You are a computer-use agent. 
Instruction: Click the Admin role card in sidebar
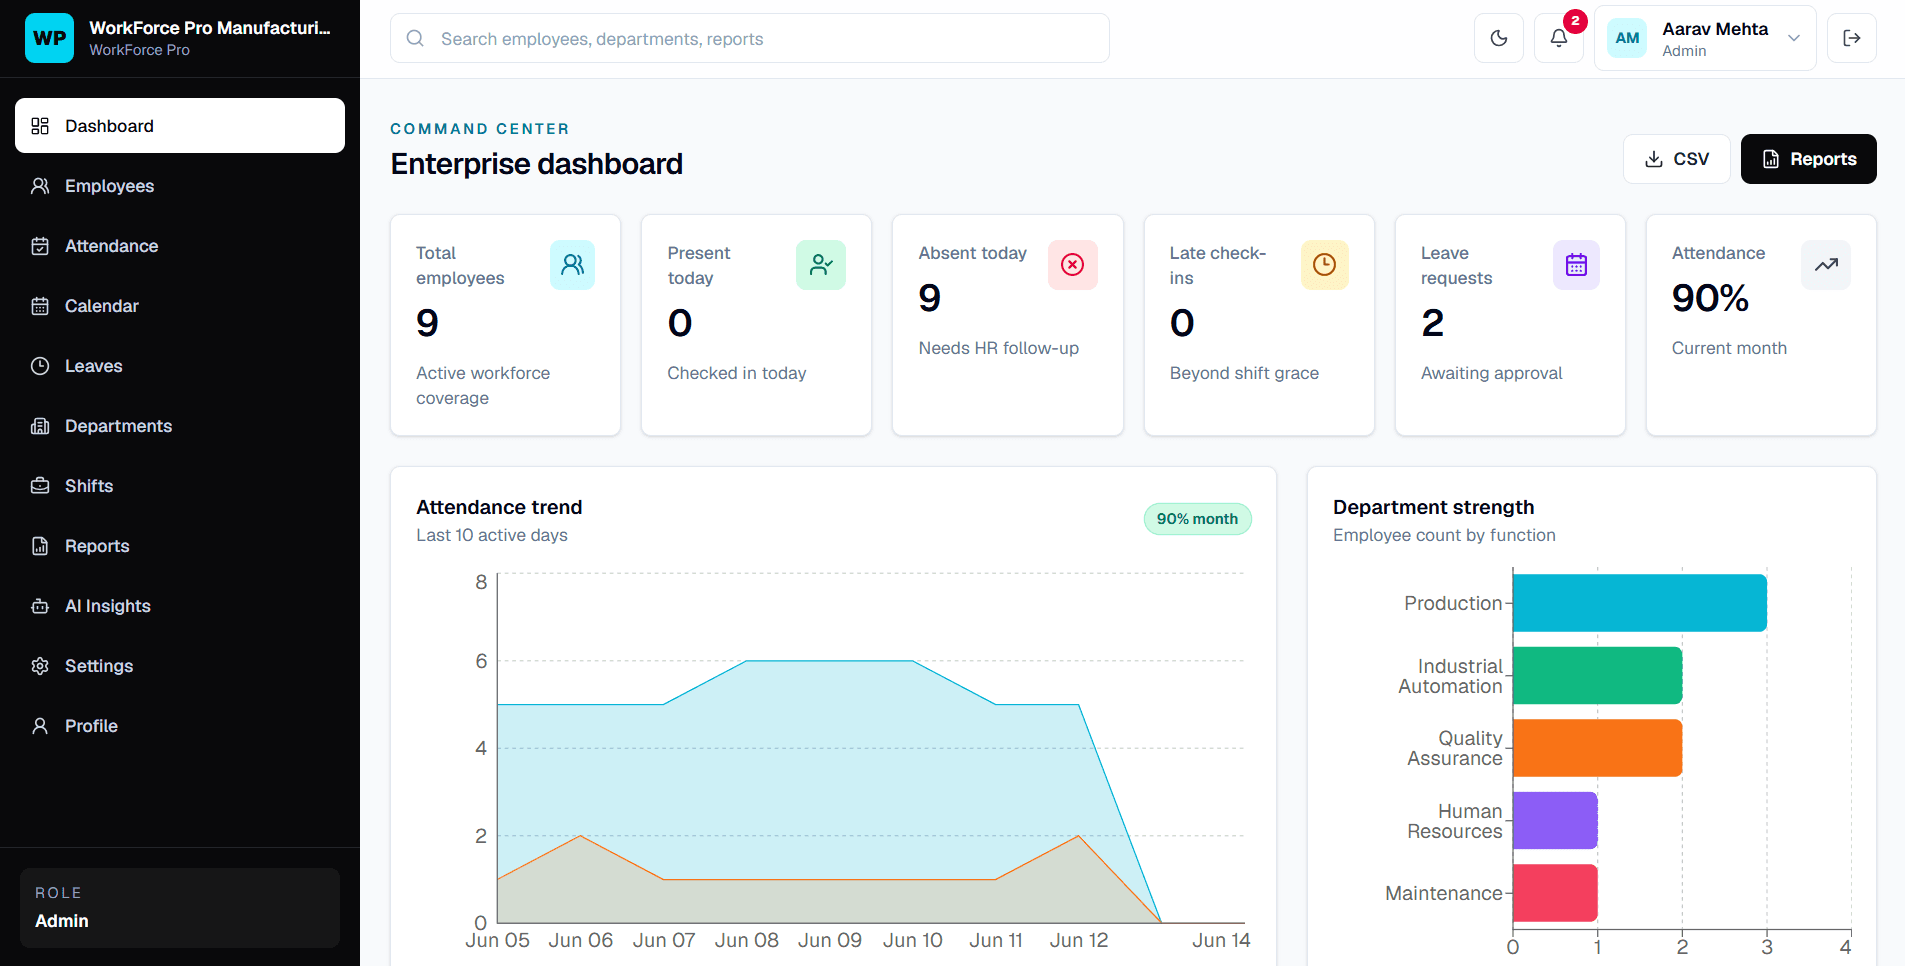coord(180,908)
